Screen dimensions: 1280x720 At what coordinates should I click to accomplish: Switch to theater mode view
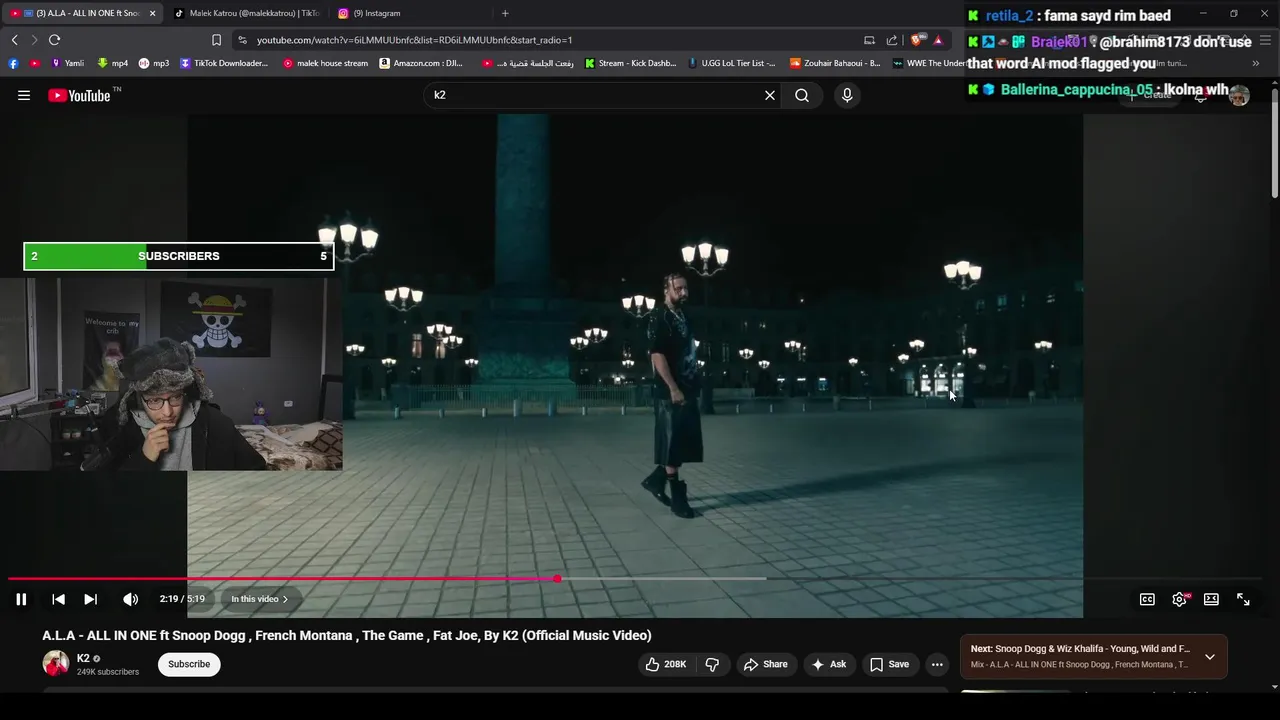pyautogui.click(x=1211, y=599)
